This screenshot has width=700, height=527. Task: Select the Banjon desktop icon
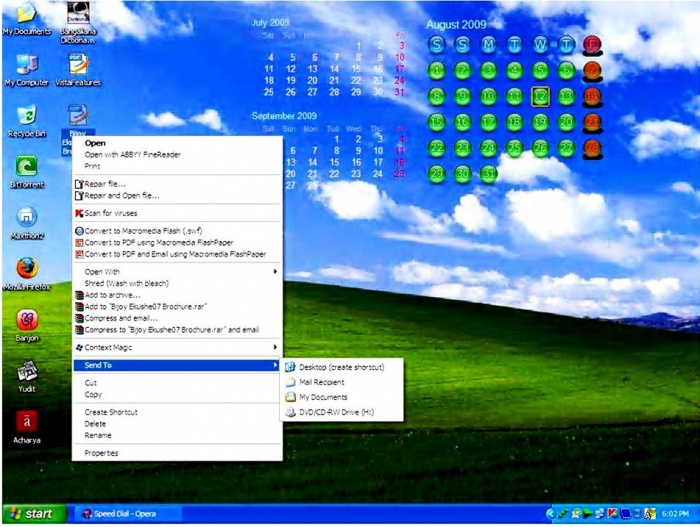click(x=27, y=325)
